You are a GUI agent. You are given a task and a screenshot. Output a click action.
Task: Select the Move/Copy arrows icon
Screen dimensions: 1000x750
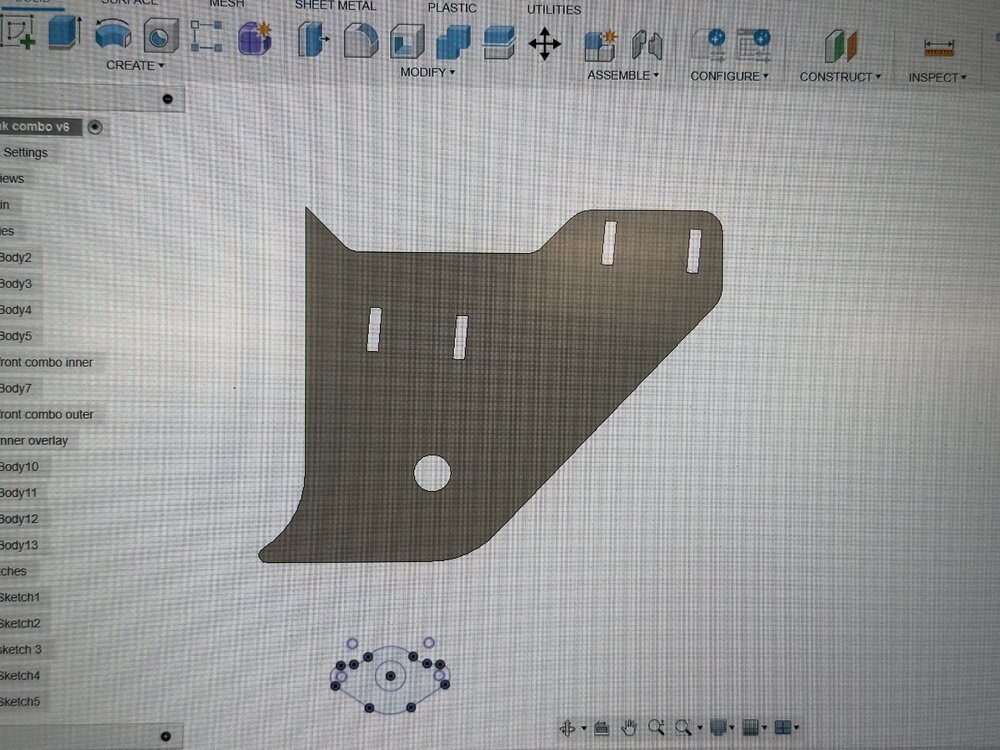[545, 44]
